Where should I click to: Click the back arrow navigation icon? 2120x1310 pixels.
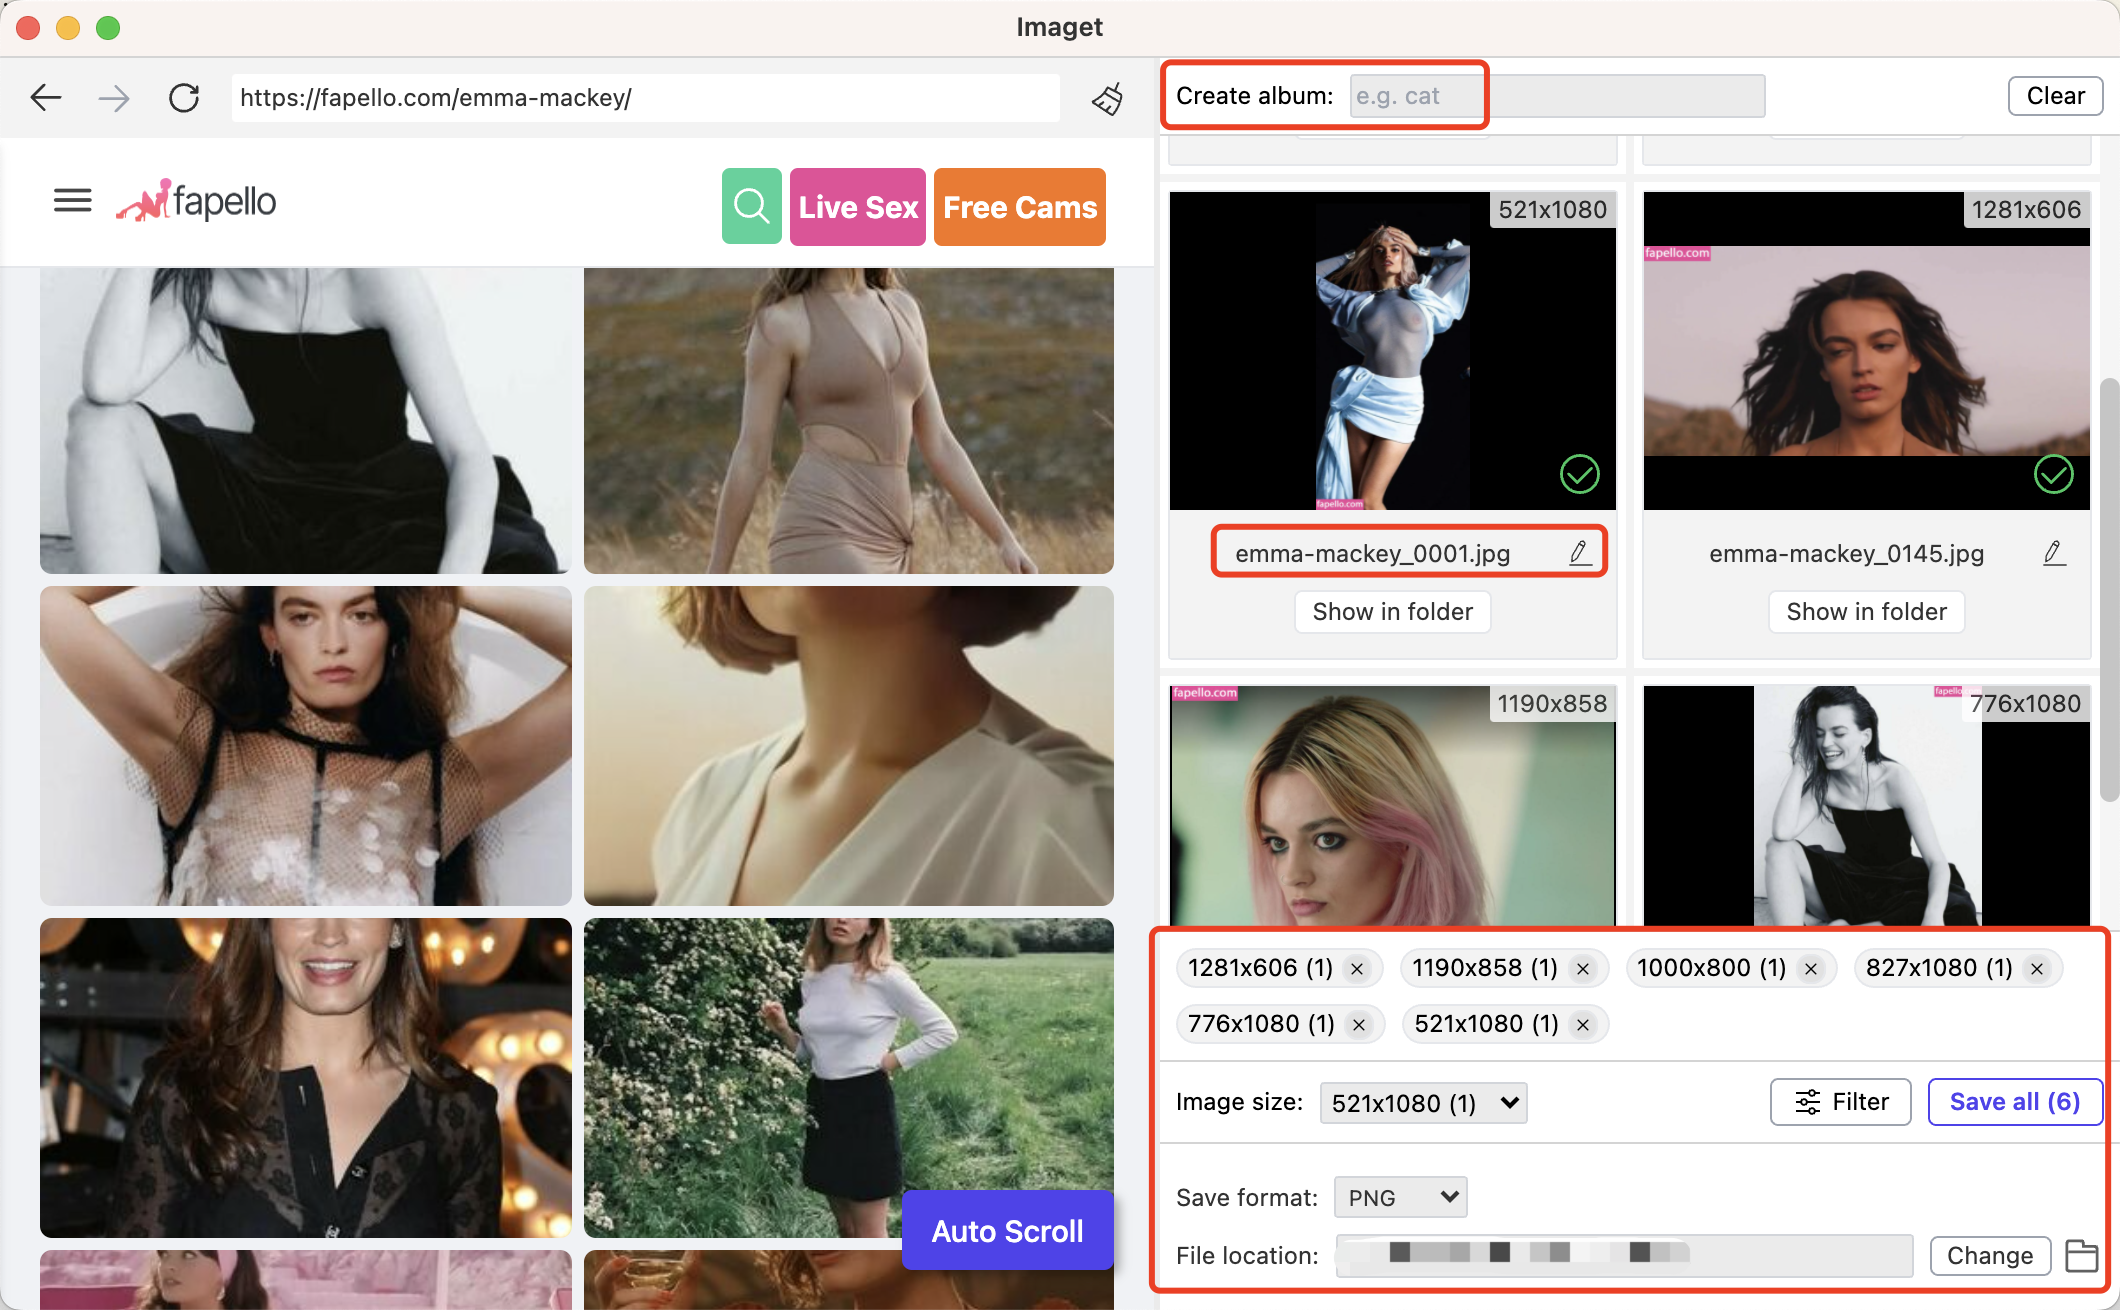click(45, 97)
